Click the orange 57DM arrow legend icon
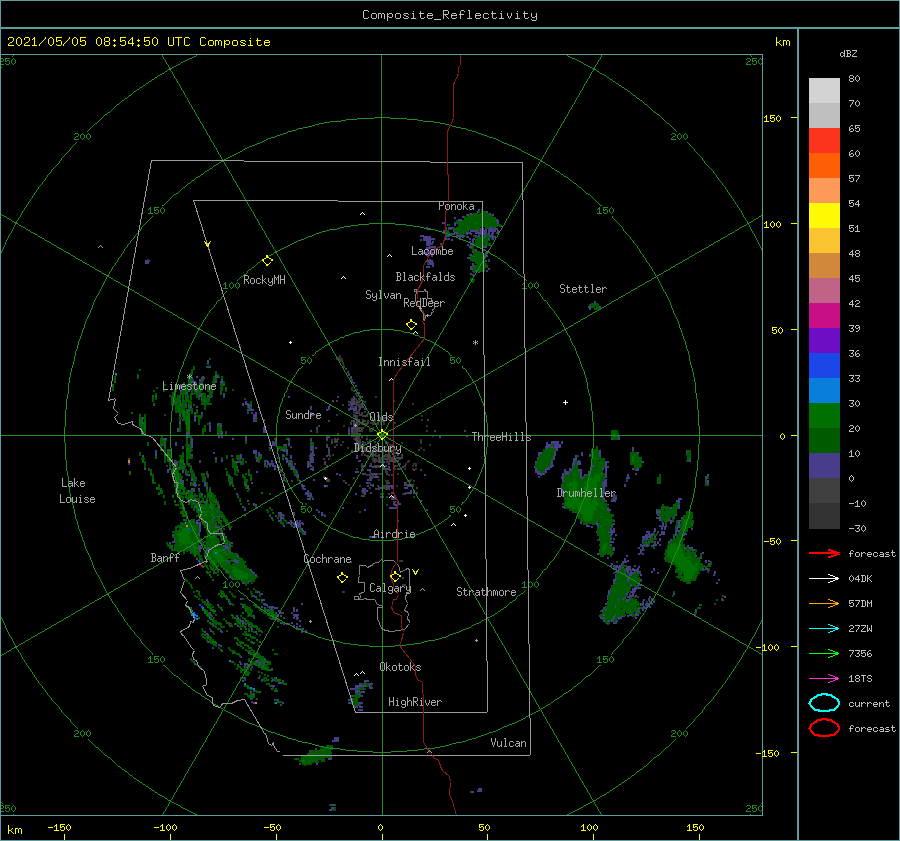Image resolution: width=900 pixels, height=841 pixels. (x=824, y=603)
